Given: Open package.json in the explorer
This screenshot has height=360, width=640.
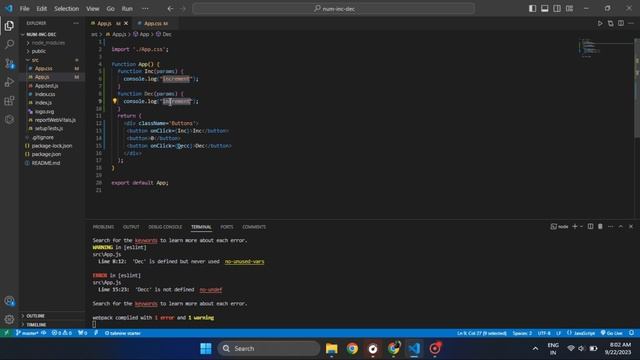Looking at the screenshot, I should click(x=46, y=154).
